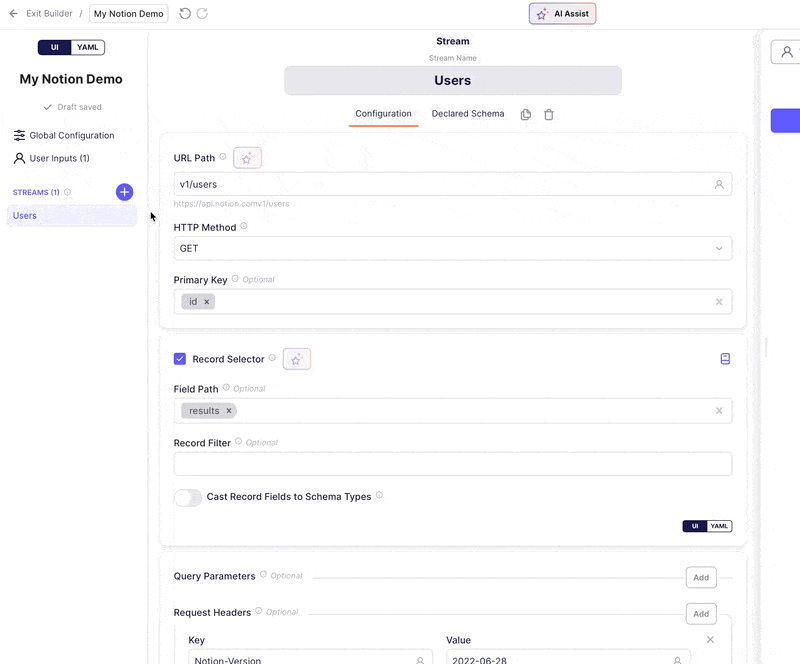Screen dimensions: 800x664
Task: Enable Cast Record Fields to Schema Types
Action: click(x=188, y=497)
